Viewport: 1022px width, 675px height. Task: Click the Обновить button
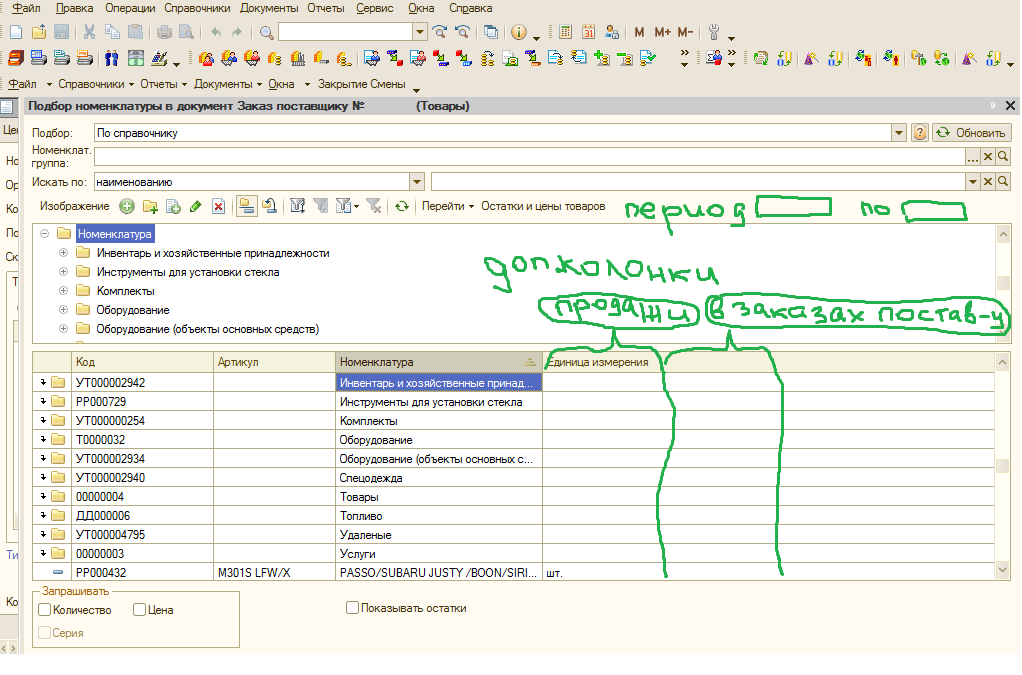click(x=971, y=132)
